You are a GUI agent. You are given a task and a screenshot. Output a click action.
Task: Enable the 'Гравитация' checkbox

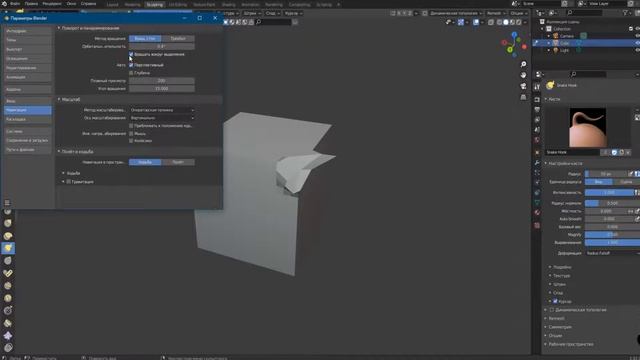click(x=69, y=182)
